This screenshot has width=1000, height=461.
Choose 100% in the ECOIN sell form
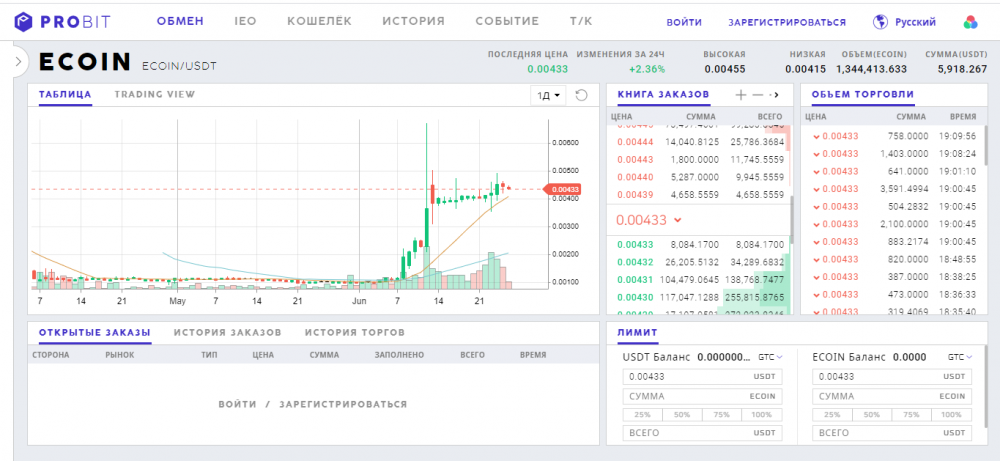click(x=953, y=414)
